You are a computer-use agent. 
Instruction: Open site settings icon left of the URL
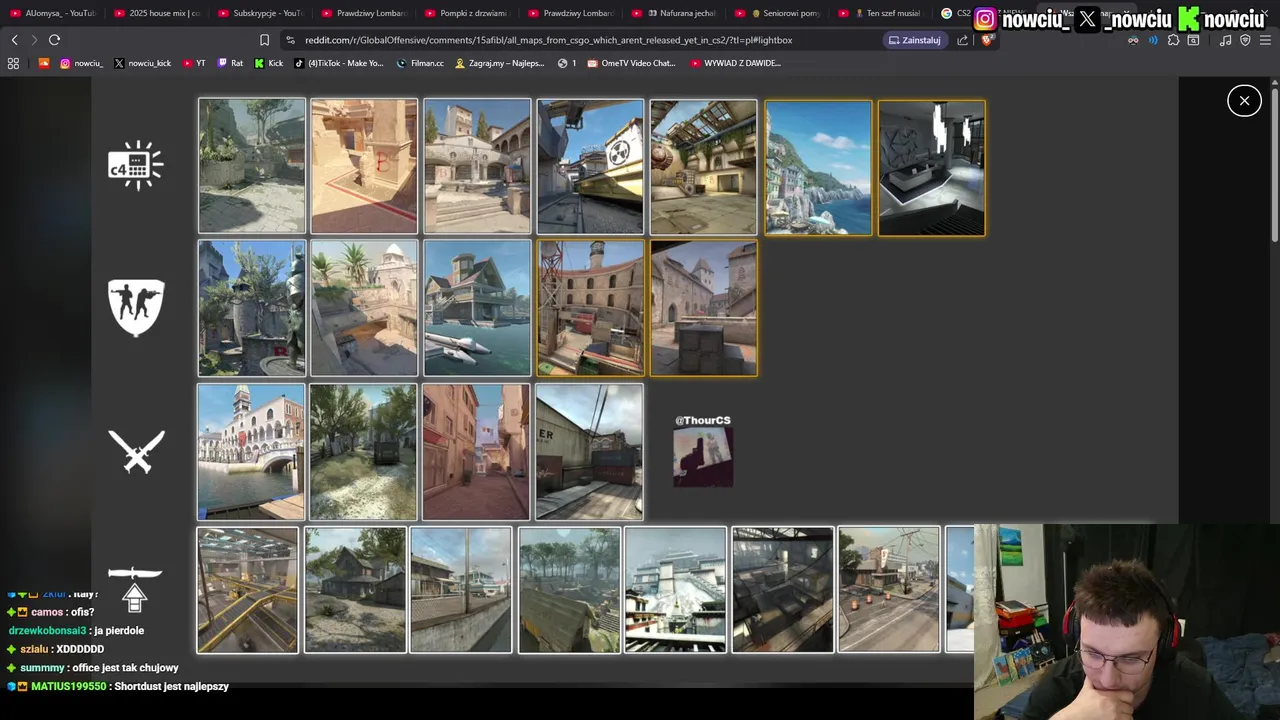click(x=290, y=40)
